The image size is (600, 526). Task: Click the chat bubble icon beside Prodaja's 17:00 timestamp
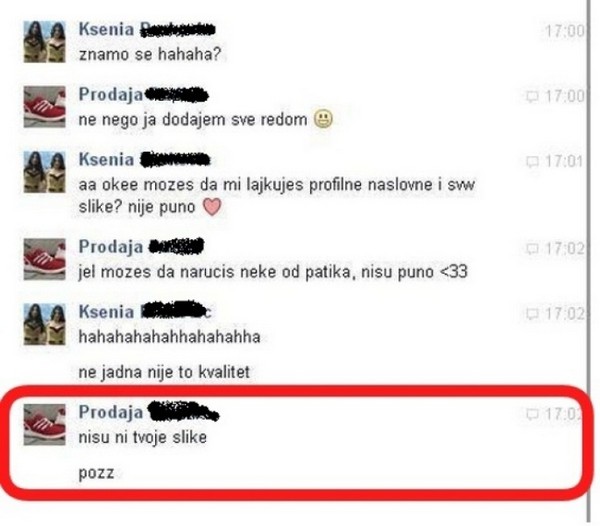point(532,96)
